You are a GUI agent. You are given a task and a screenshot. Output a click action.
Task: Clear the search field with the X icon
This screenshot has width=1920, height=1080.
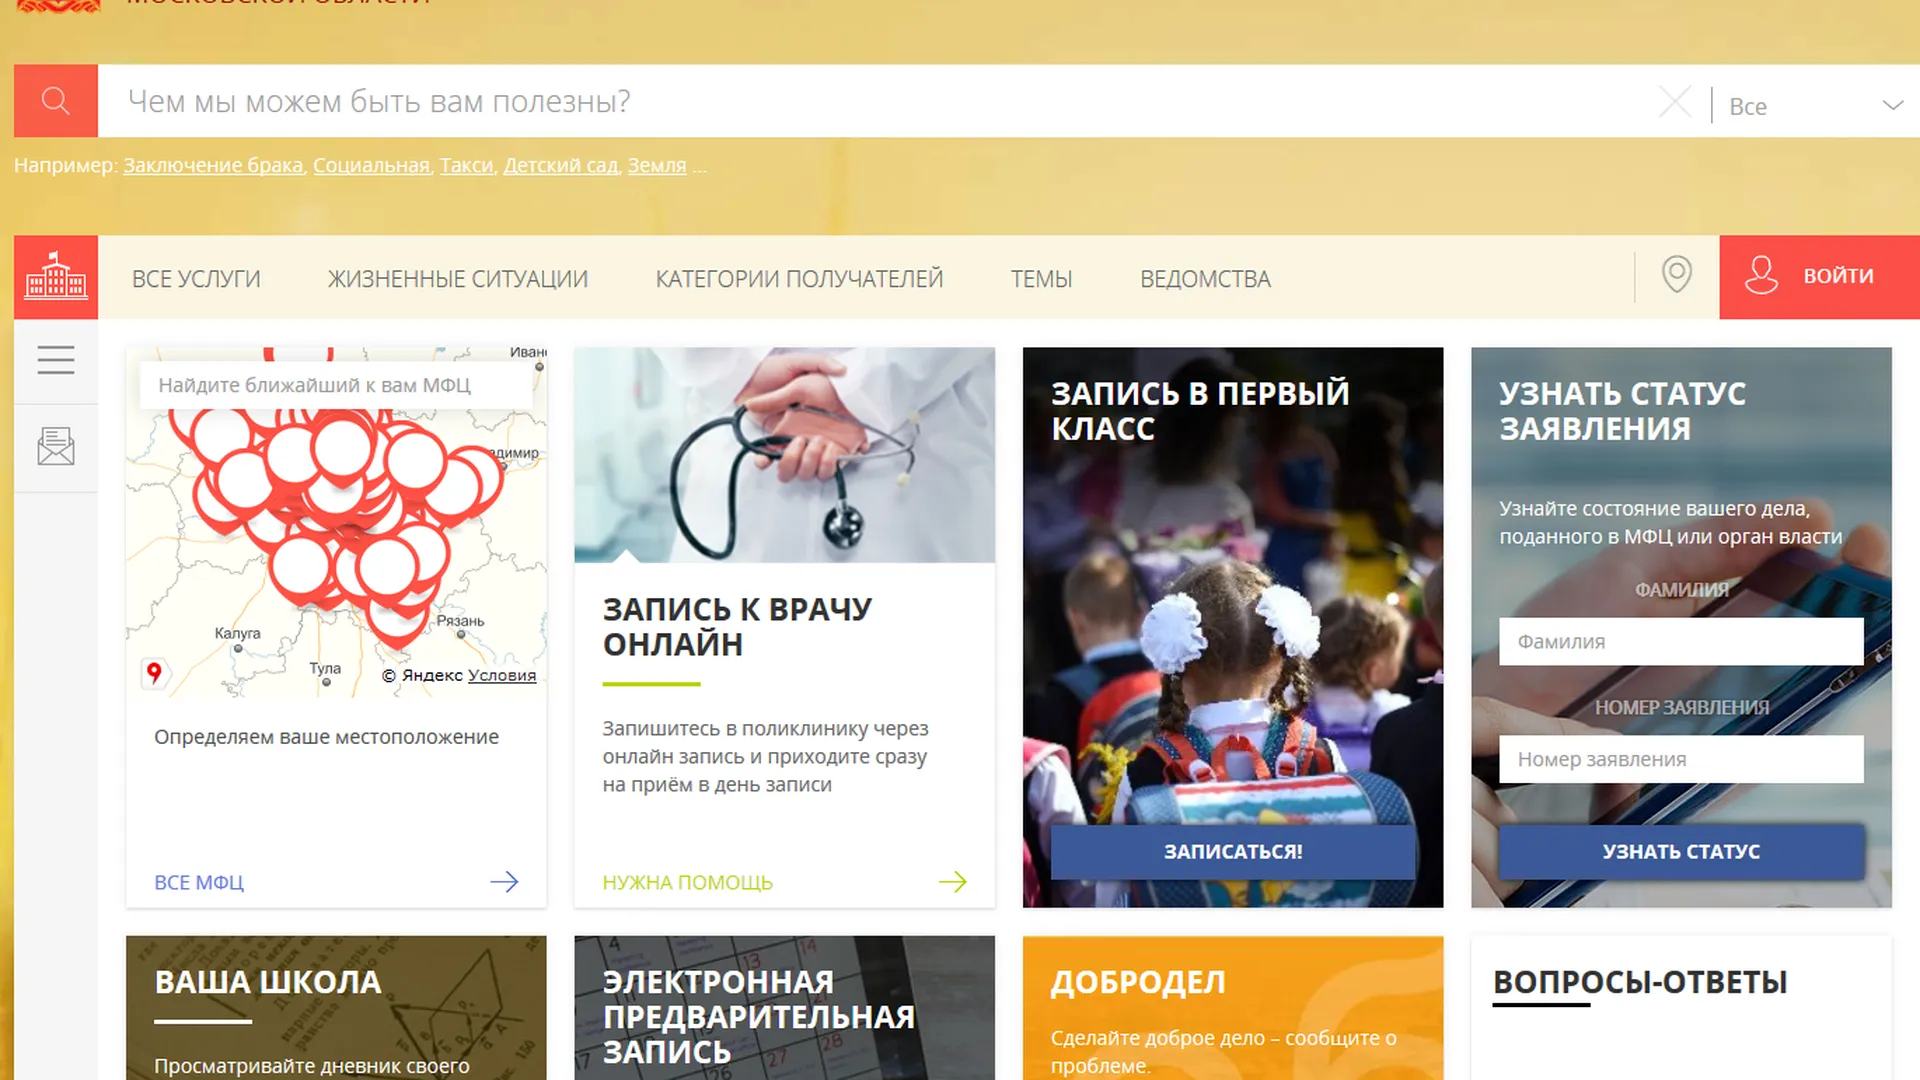click(x=1675, y=102)
